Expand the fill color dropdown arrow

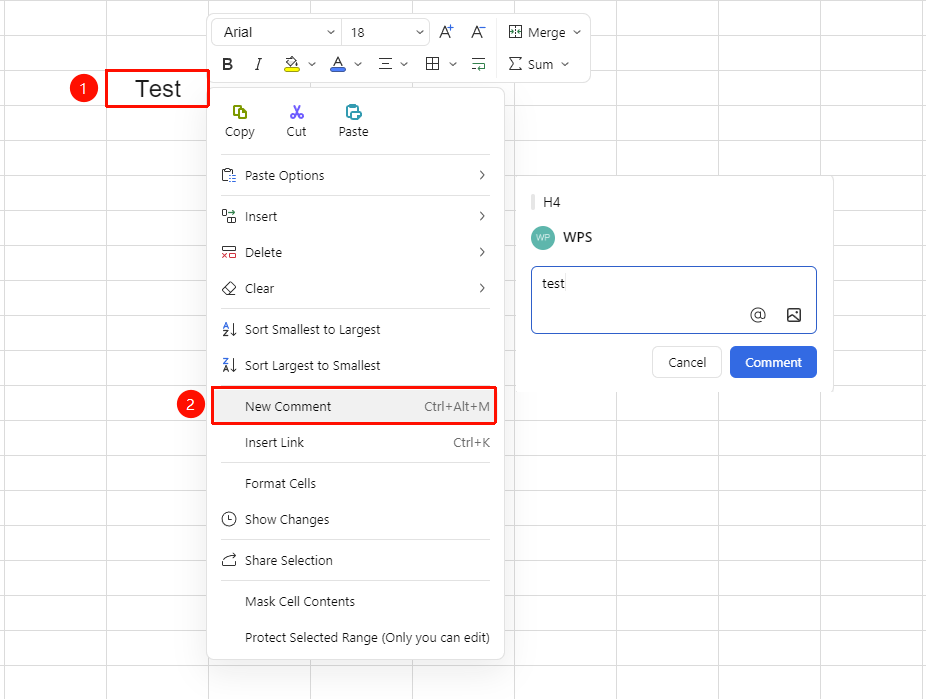click(312, 64)
